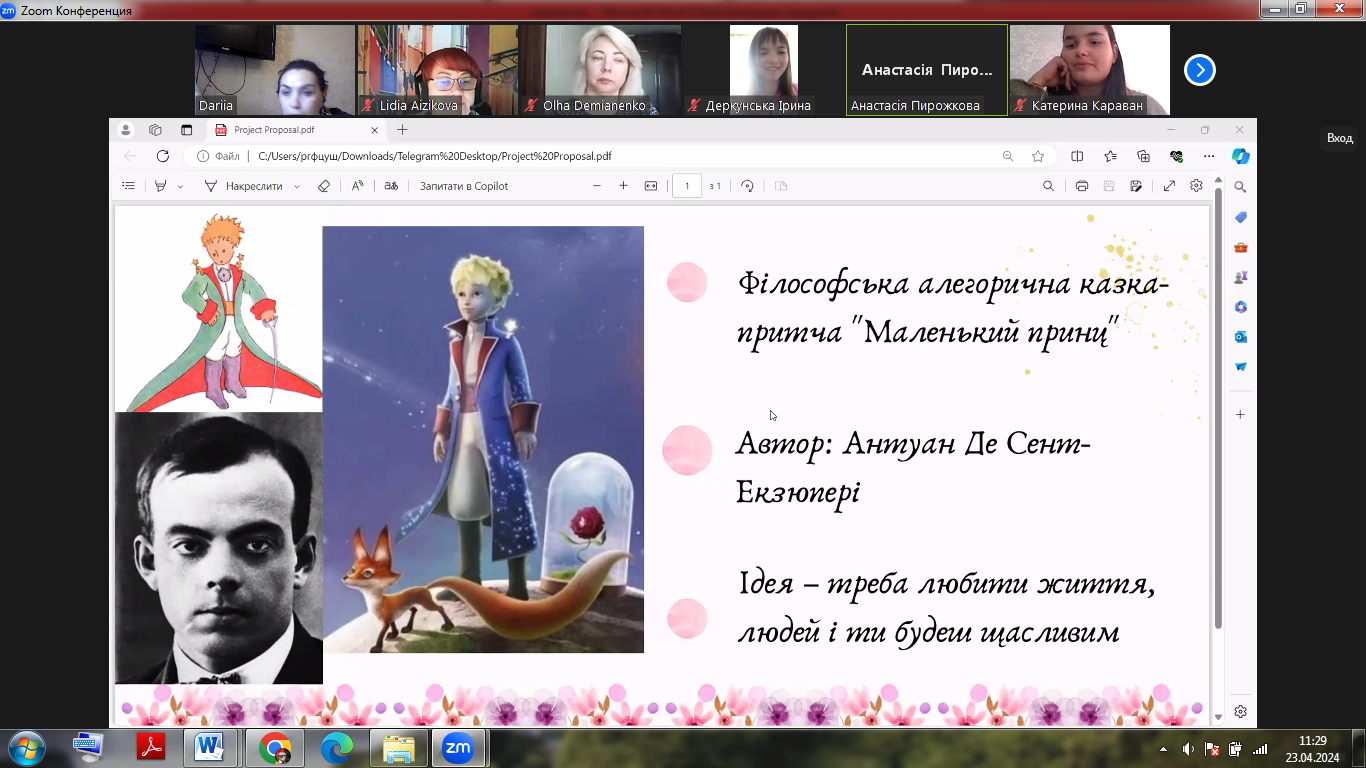Click the Edge address bar URL
Screen dimensions: 1366x768
point(435,156)
